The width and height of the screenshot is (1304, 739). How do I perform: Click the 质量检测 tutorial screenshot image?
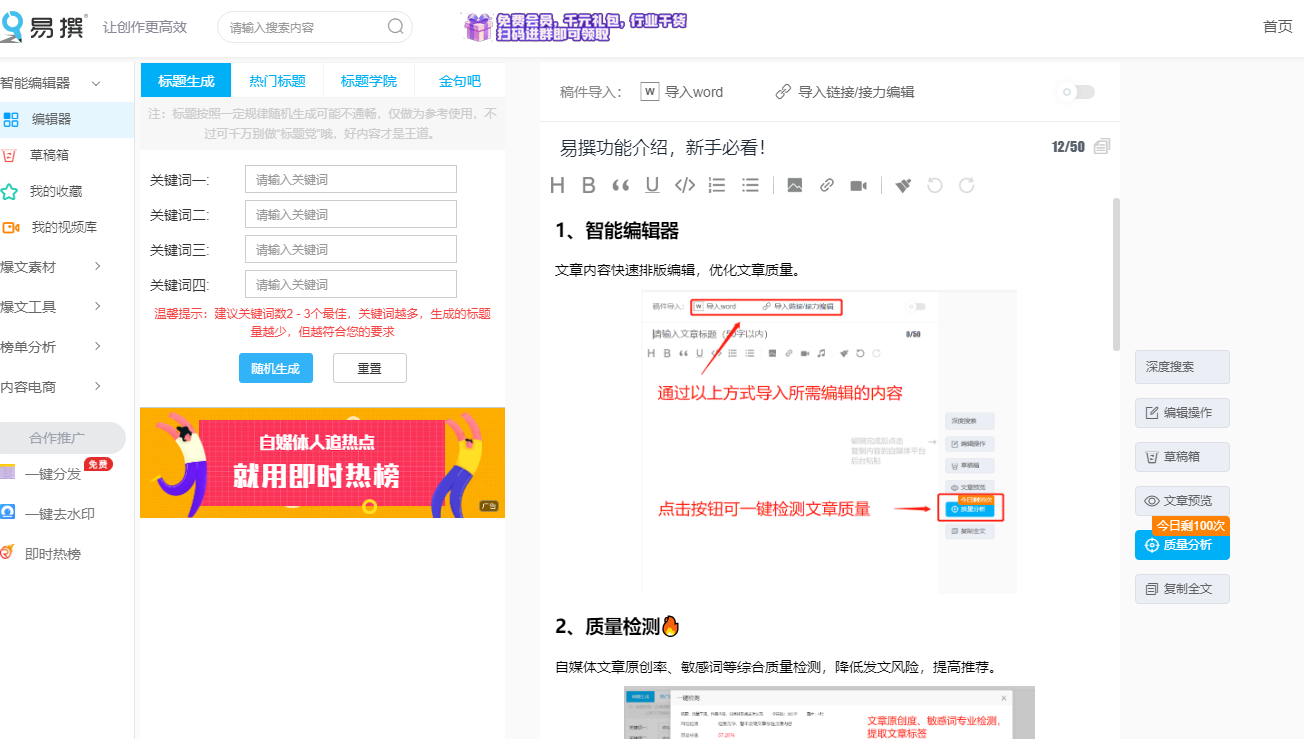click(x=830, y=713)
